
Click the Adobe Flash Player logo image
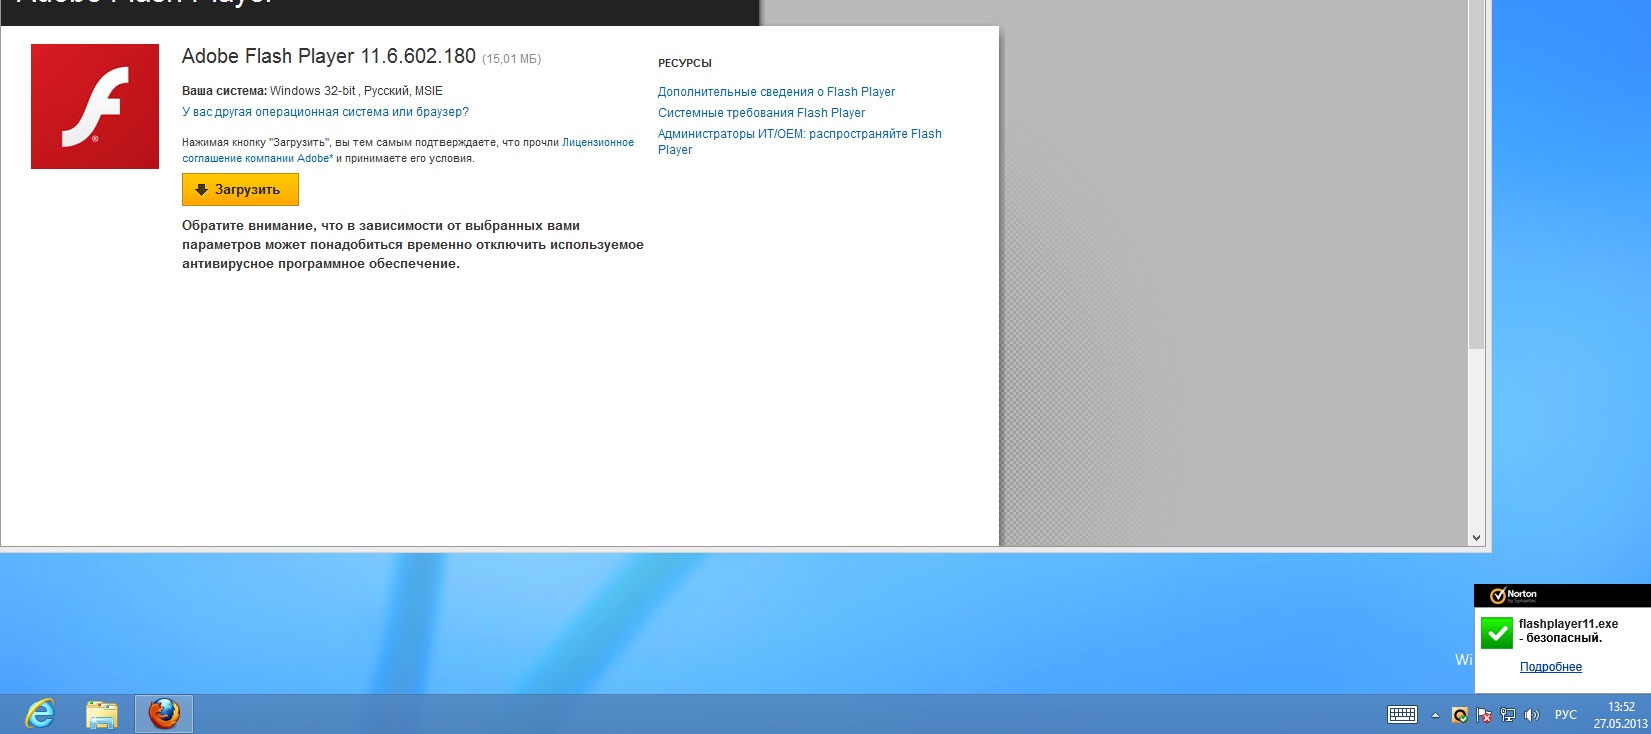point(95,106)
